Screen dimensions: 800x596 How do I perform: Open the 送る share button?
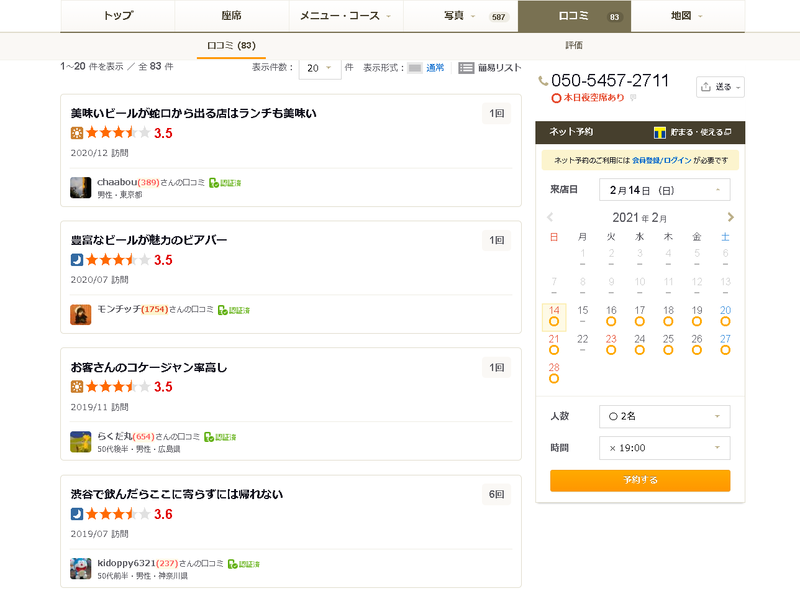(720, 87)
